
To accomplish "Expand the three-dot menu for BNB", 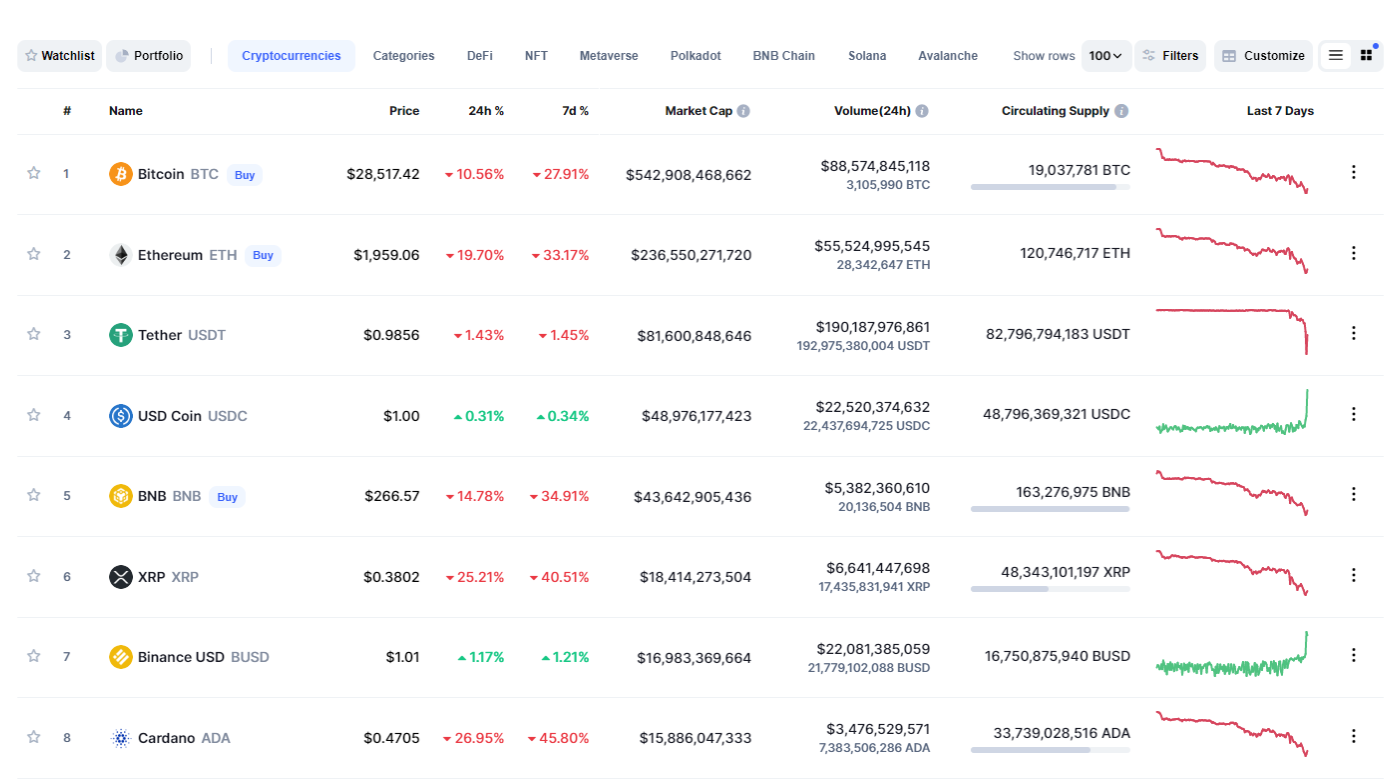I will [1353, 494].
